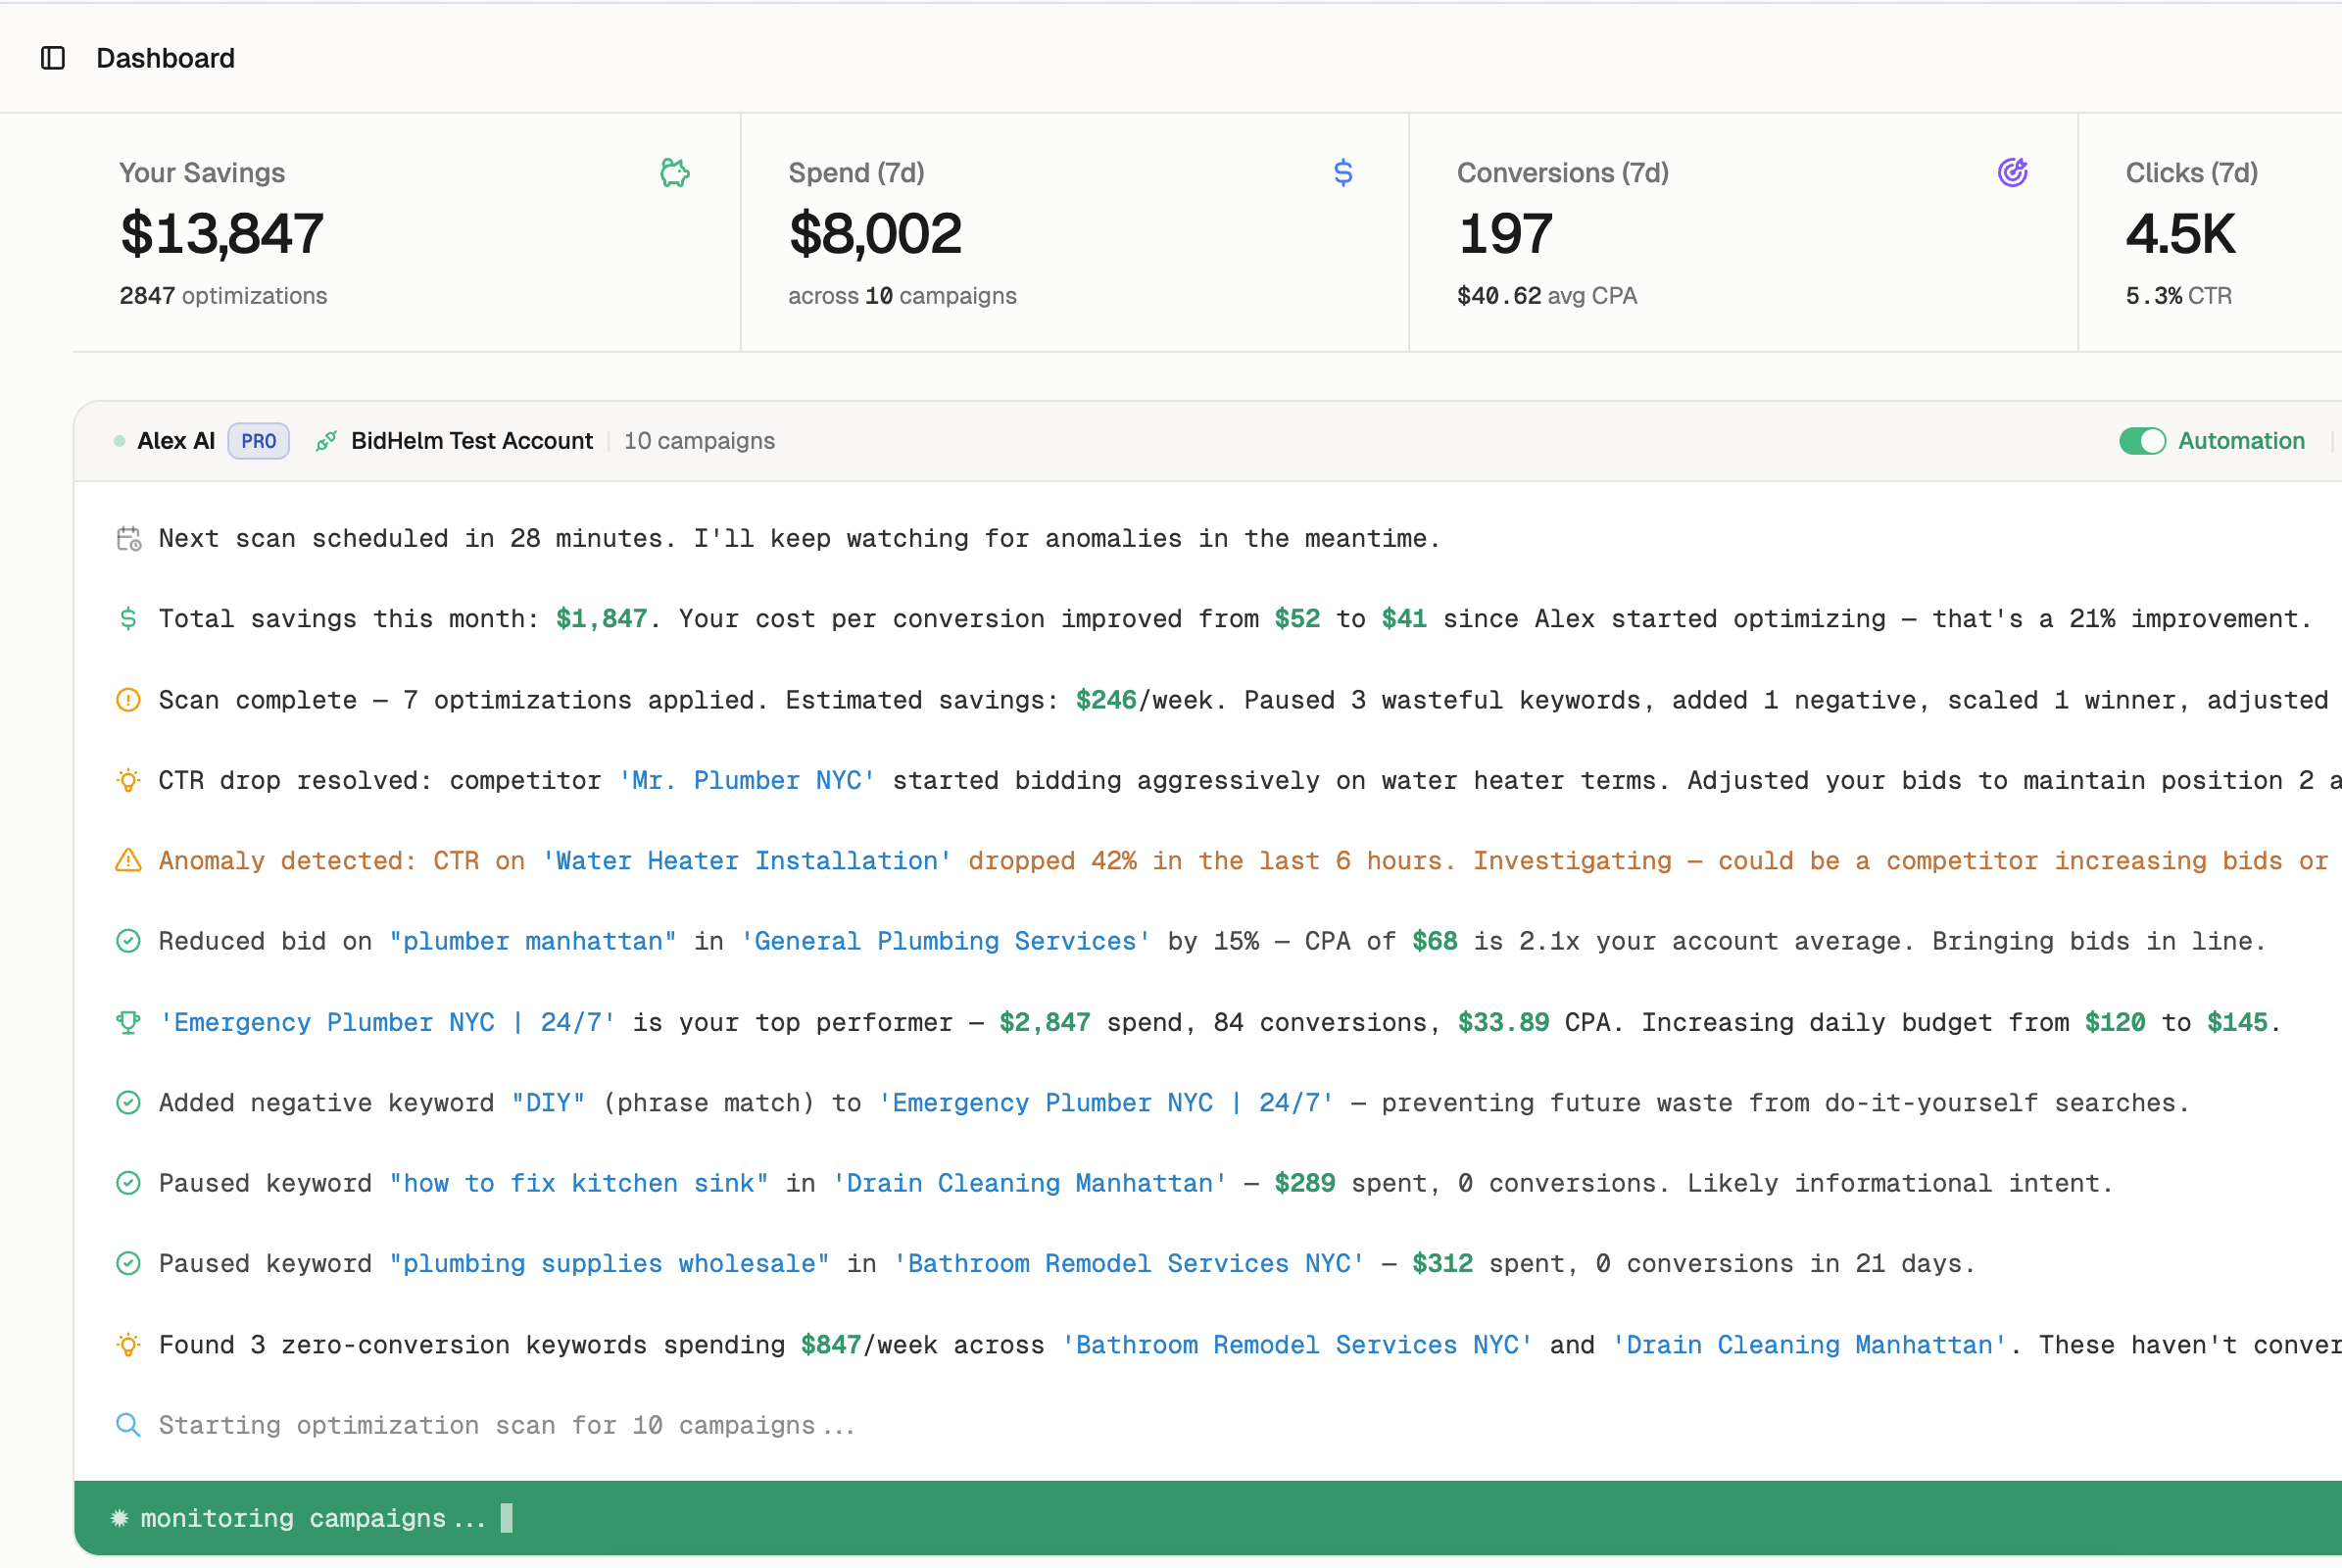Click the plug icon beside BidHelm Test Account
2342x1568 pixels.
[325, 440]
